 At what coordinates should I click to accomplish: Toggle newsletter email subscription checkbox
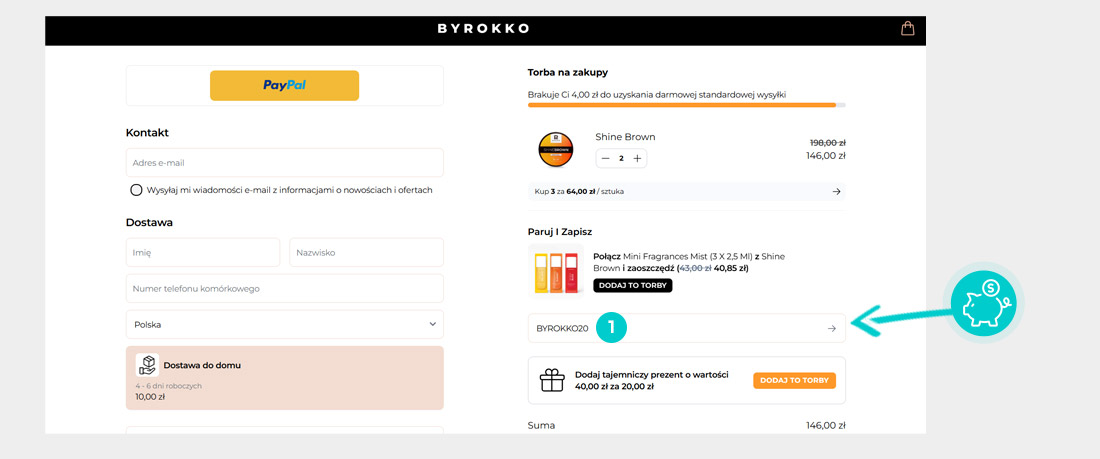coord(136,190)
